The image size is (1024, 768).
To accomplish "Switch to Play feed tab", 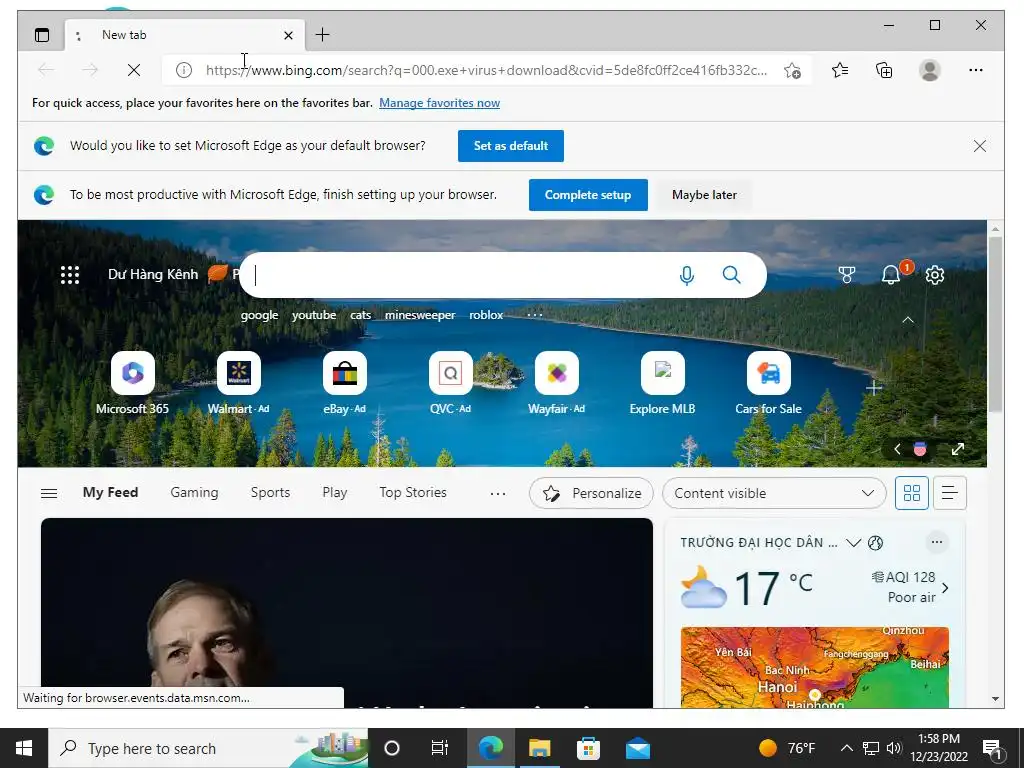I will click(x=334, y=492).
